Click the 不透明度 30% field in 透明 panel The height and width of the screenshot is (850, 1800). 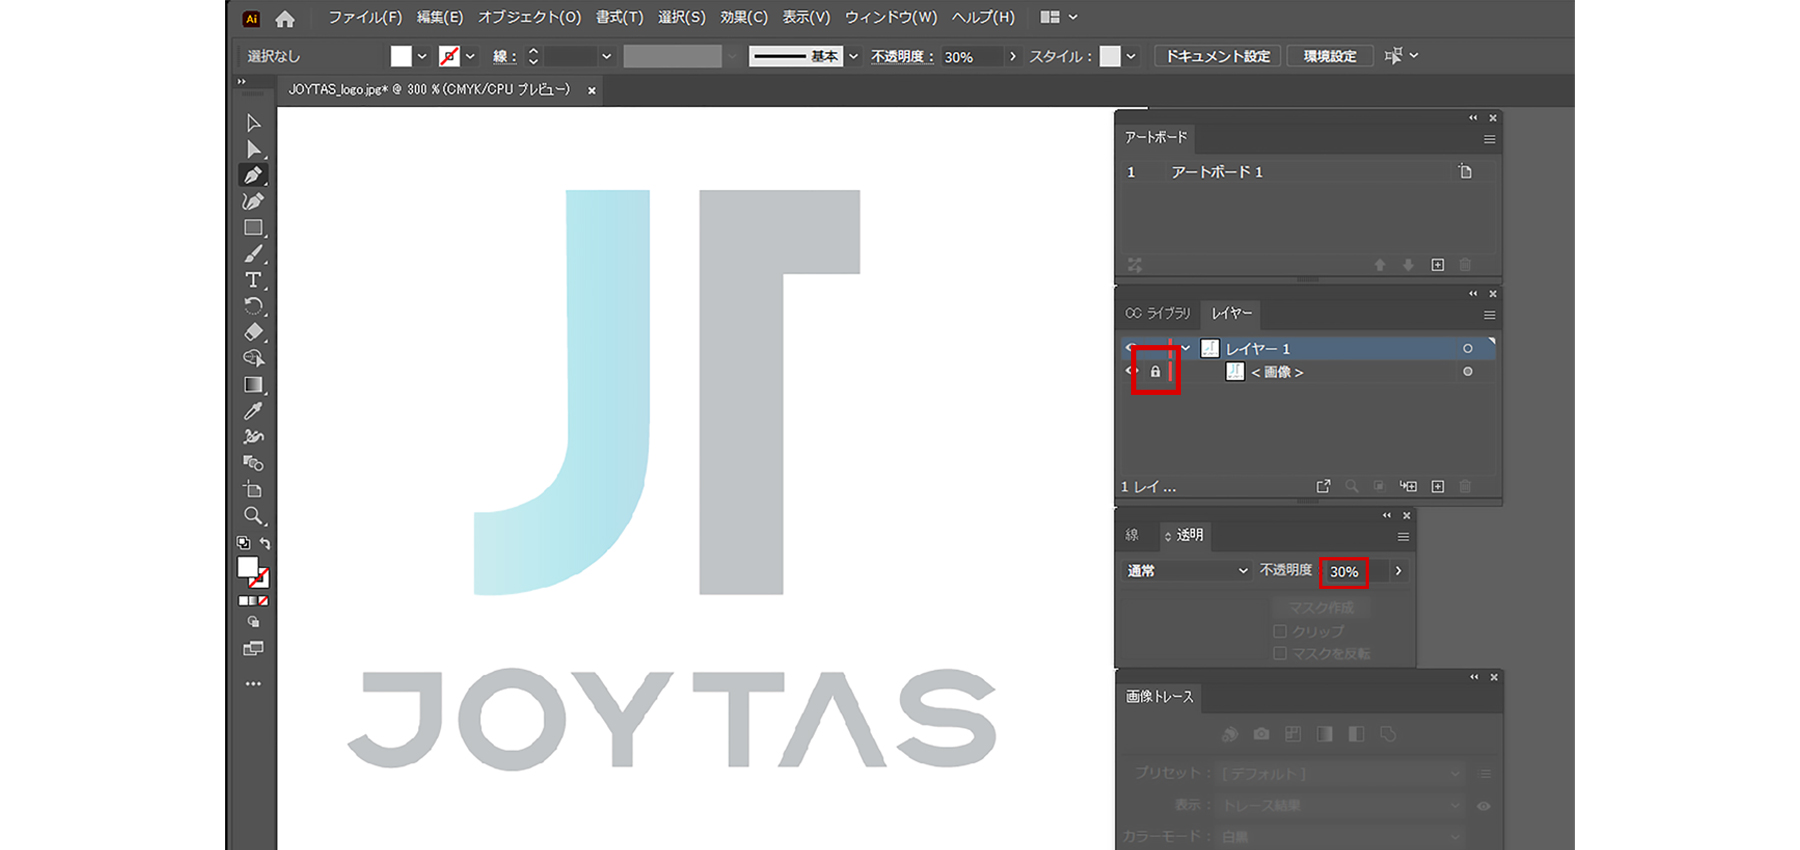(1344, 572)
